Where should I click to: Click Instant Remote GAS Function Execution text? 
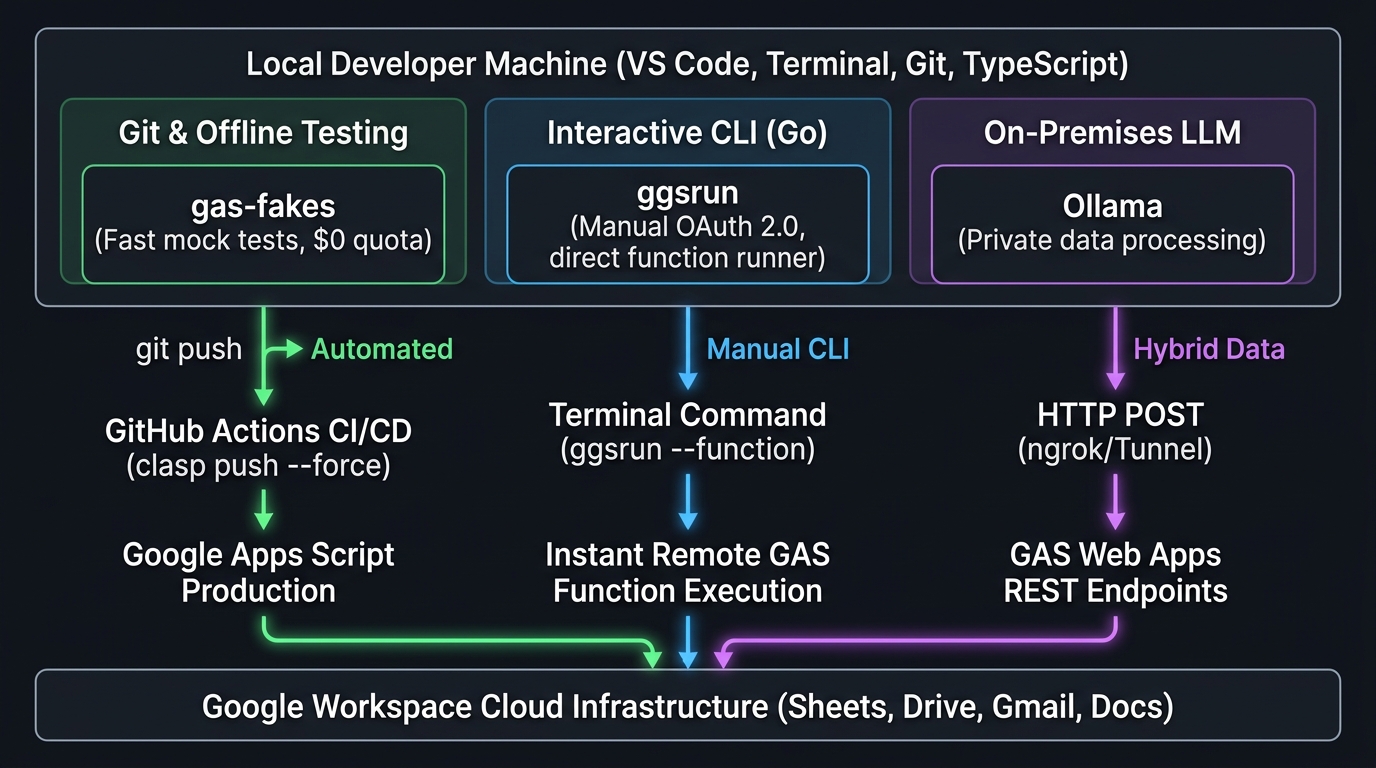pos(688,572)
